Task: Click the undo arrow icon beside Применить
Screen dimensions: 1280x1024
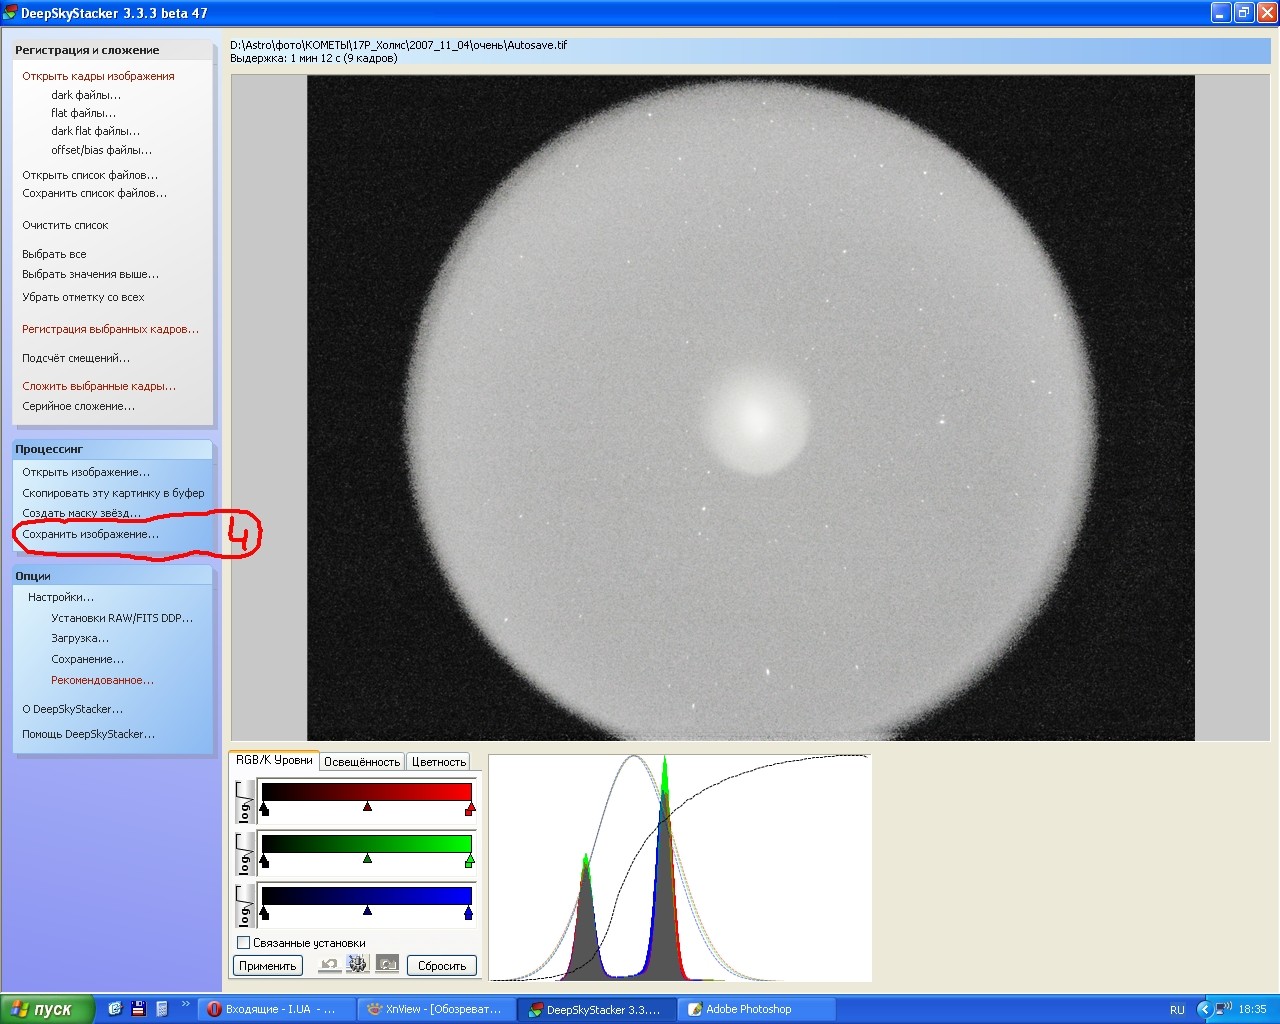Action: point(328,965)
